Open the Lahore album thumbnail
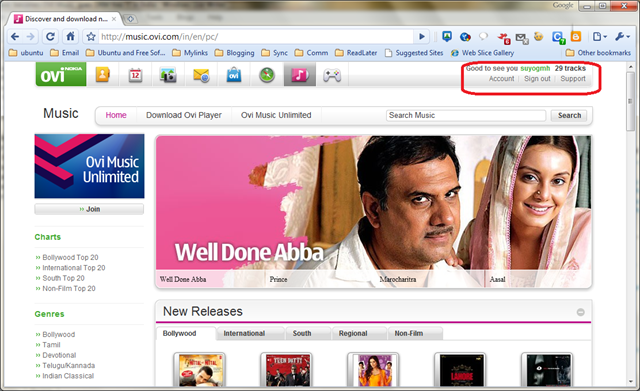640x391 pixels. click(460, 370)
